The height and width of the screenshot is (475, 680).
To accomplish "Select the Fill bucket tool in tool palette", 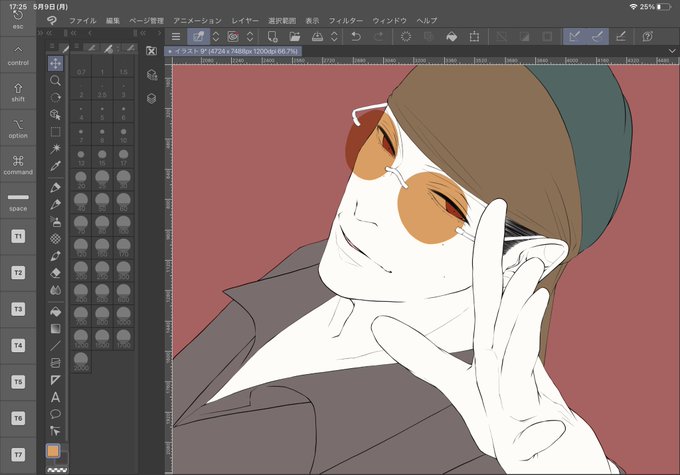I will [56, 311].
